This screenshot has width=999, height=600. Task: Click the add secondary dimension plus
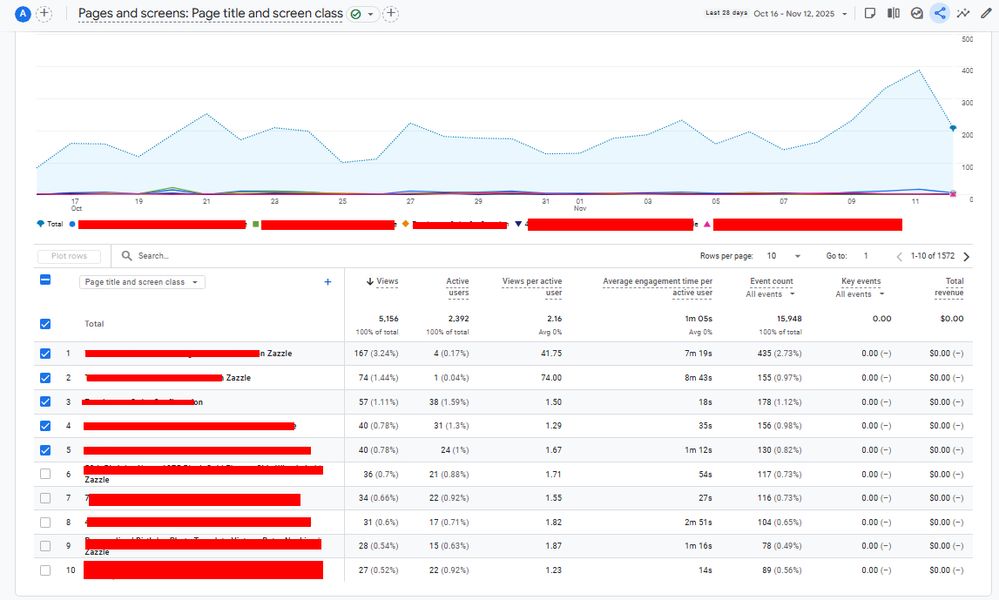327,283
